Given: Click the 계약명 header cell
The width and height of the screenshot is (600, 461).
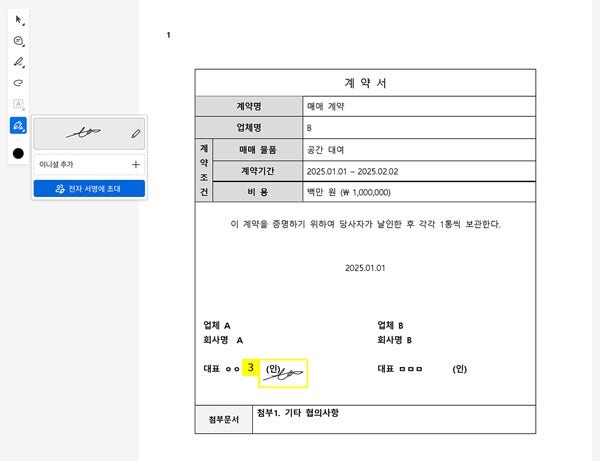Looking at the screenshot, I should (249, 107).
